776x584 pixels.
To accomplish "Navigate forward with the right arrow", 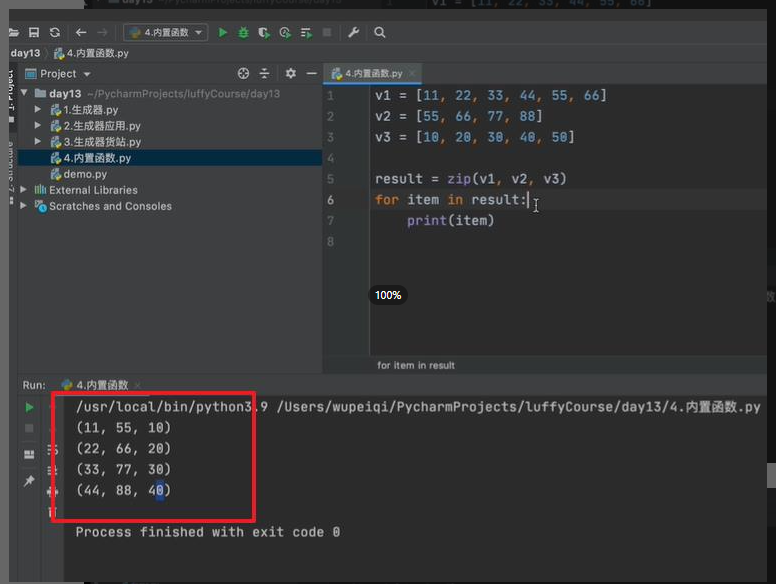I will pos(102,33).
